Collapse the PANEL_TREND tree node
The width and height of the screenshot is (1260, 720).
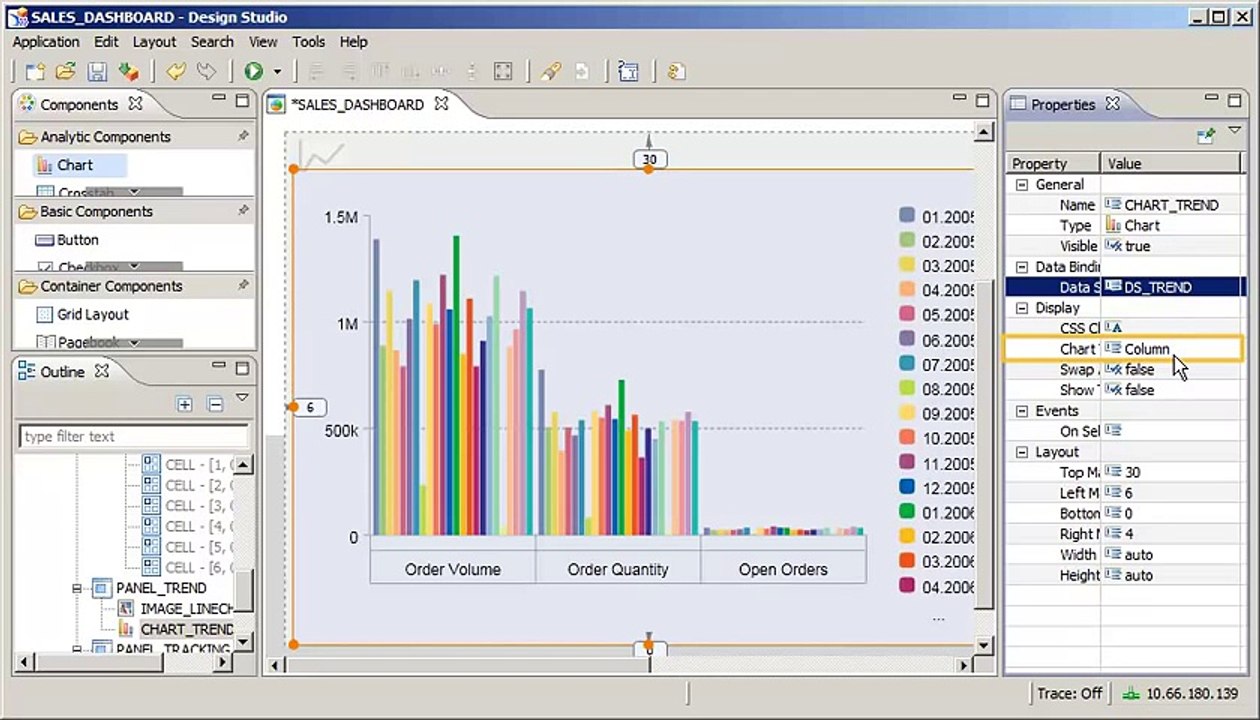tap(76, 588)
